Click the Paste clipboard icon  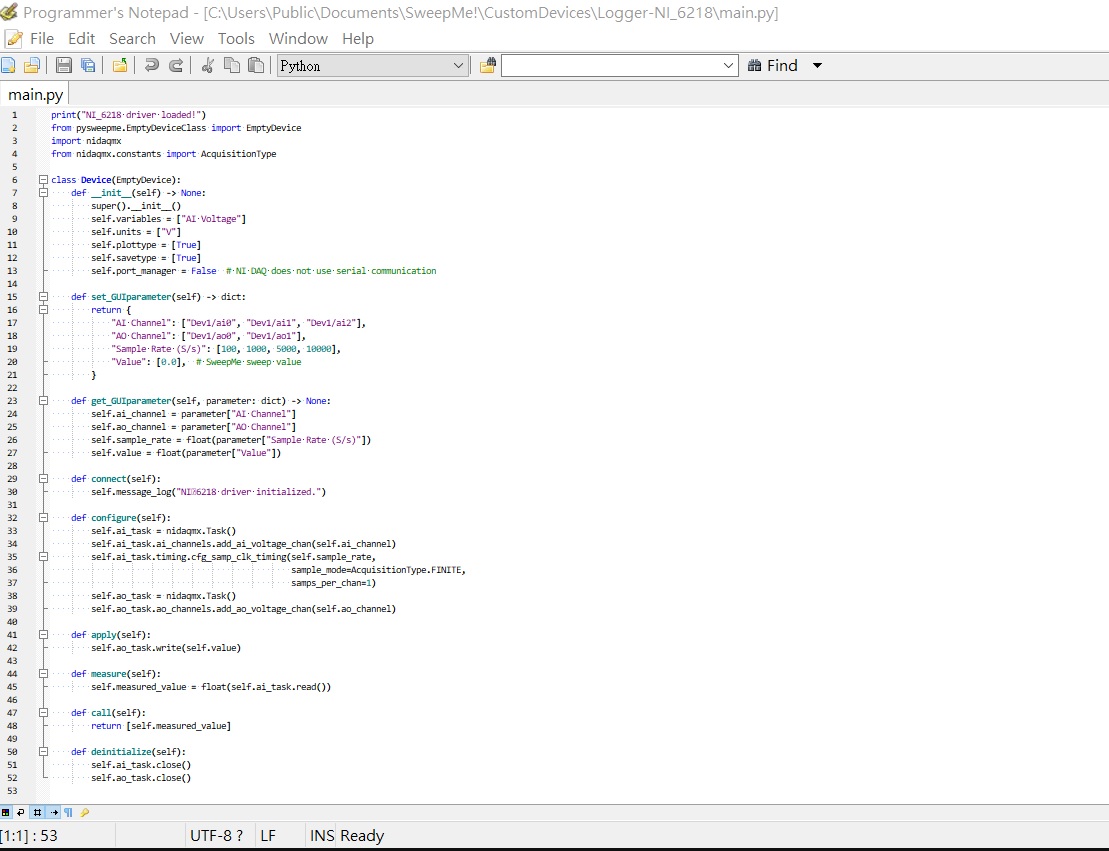pyautogui.click(x=256, y=66)
